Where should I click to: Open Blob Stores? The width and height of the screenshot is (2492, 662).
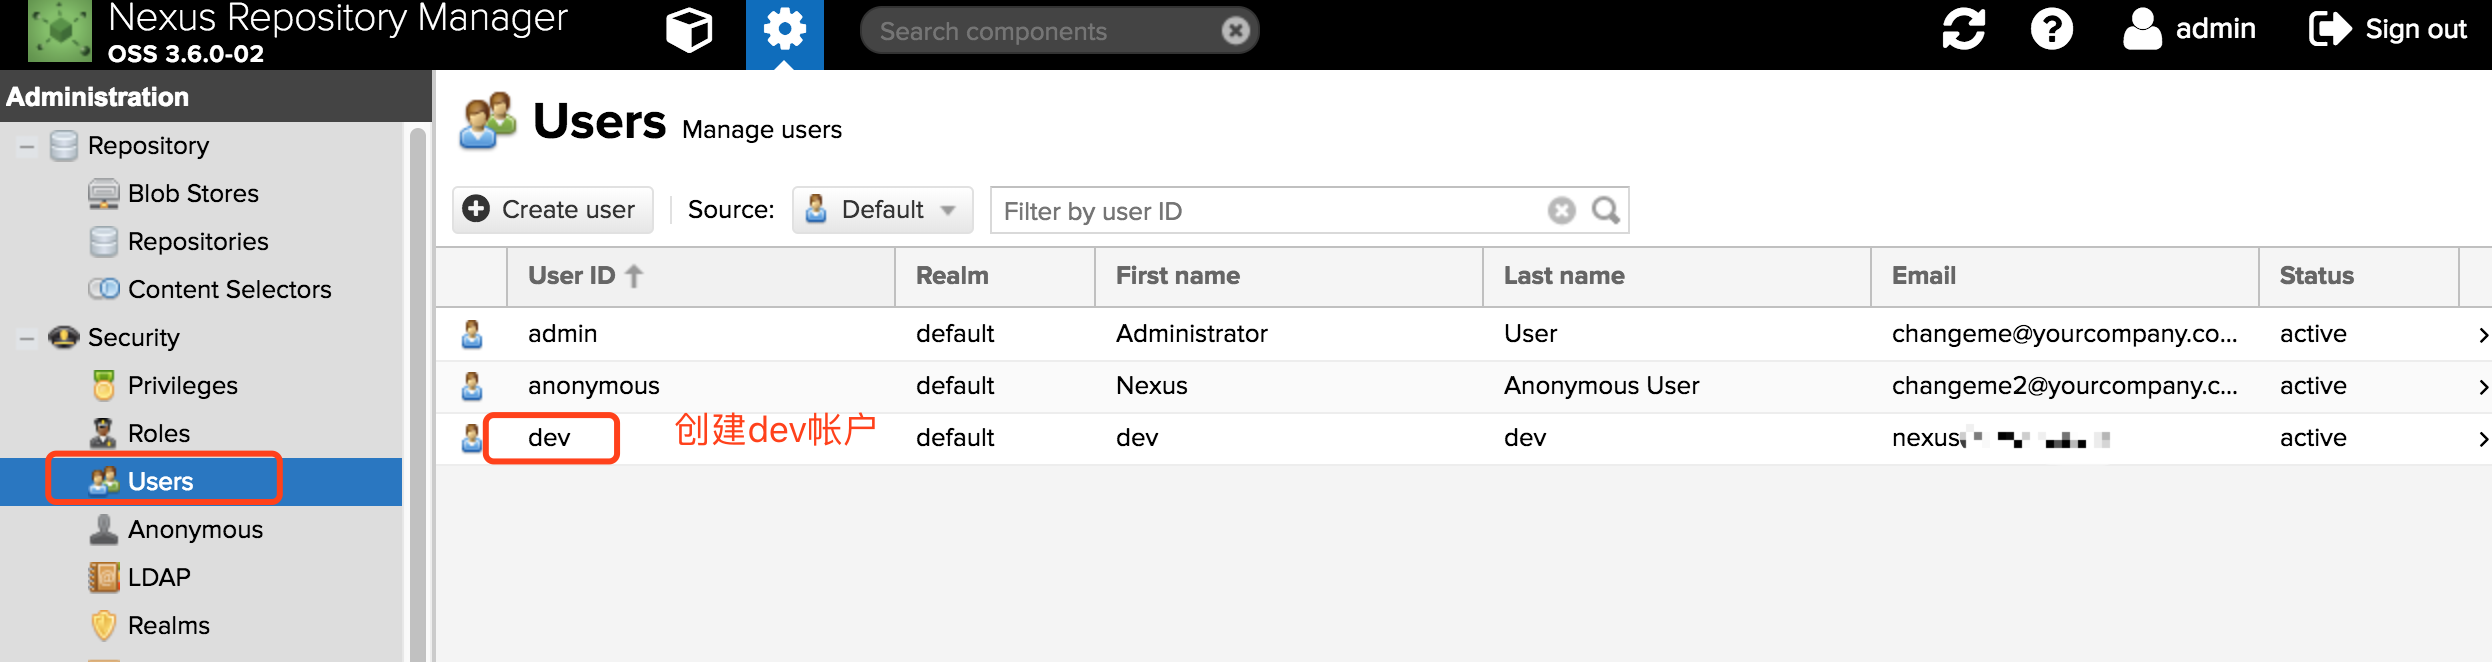(193, 193)
